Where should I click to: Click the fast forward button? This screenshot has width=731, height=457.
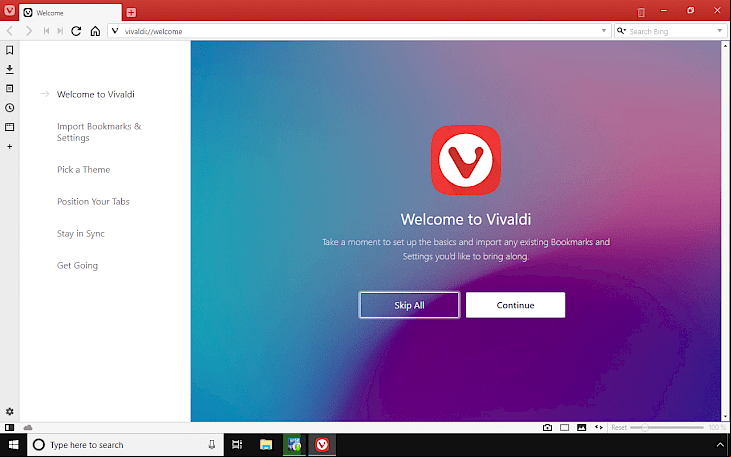[60, 31]
